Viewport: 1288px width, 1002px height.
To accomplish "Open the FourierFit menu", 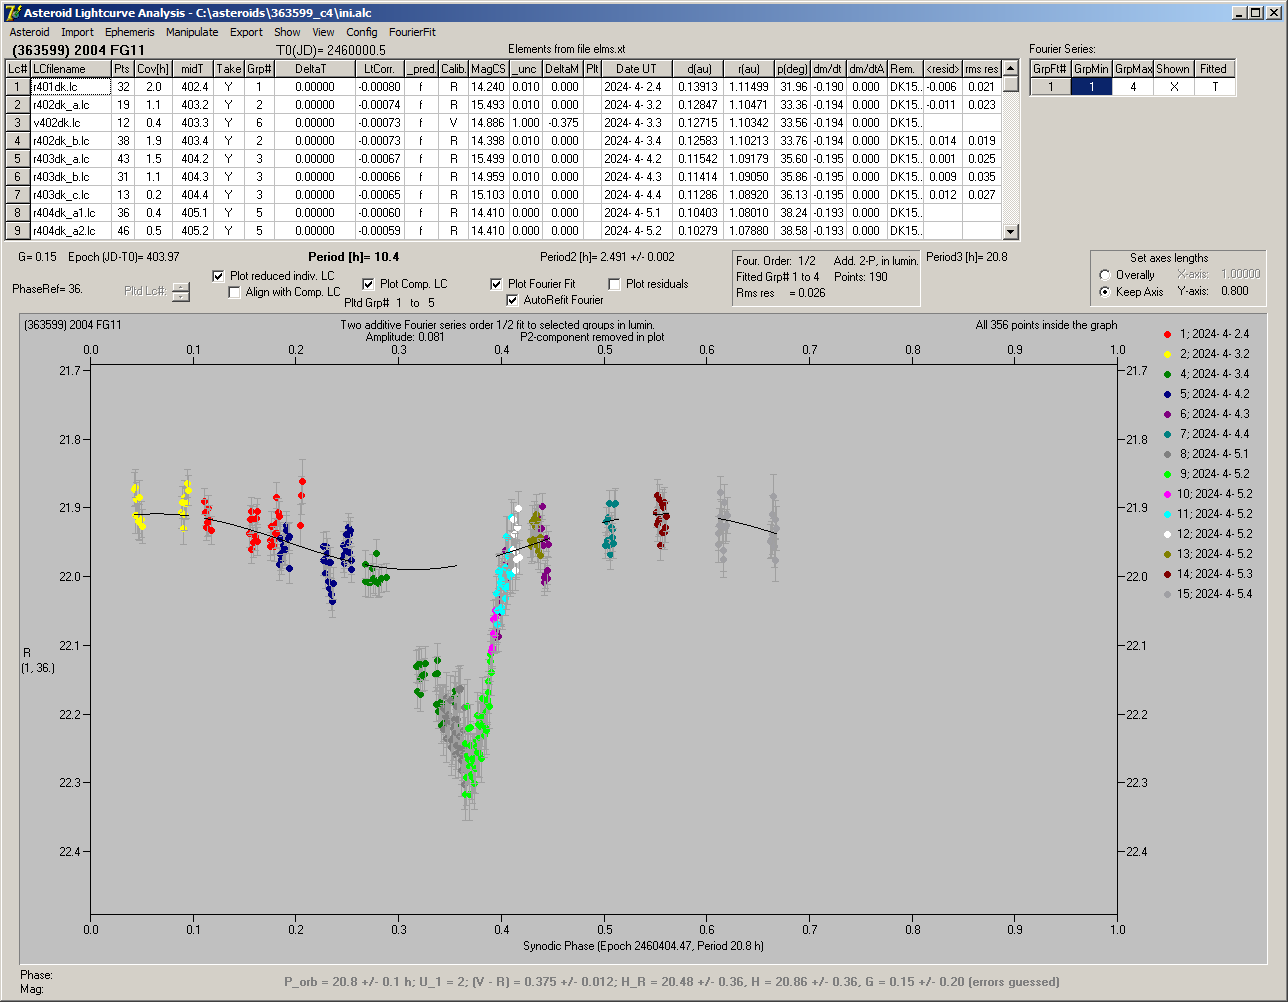I will point(412,32).
